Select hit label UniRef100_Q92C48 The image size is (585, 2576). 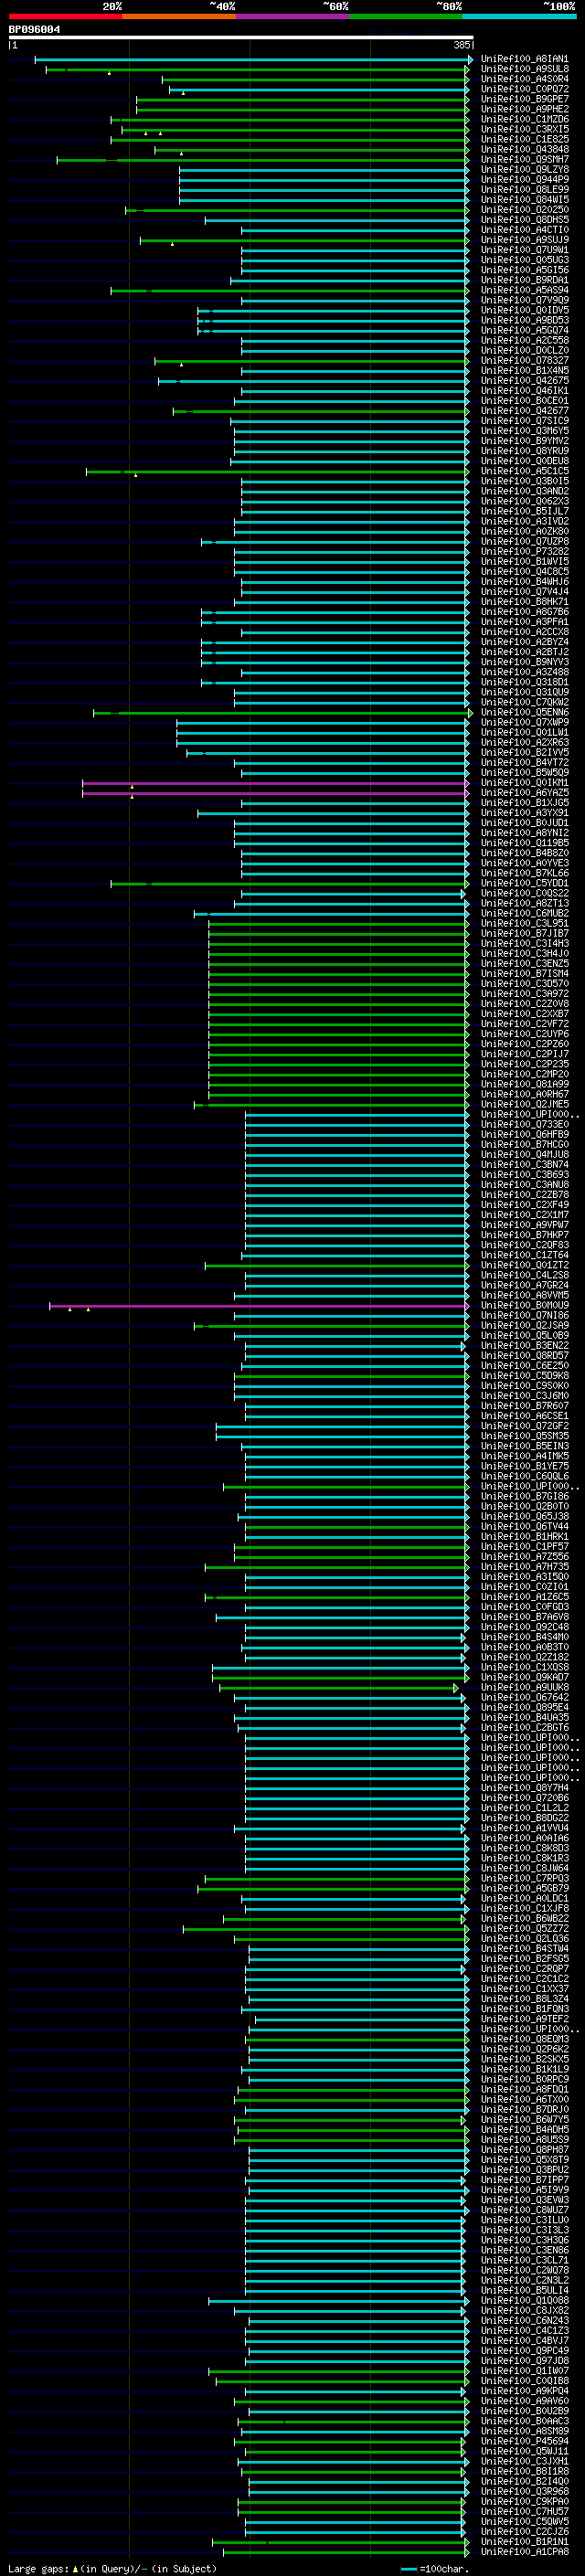tap(524, 1627)
